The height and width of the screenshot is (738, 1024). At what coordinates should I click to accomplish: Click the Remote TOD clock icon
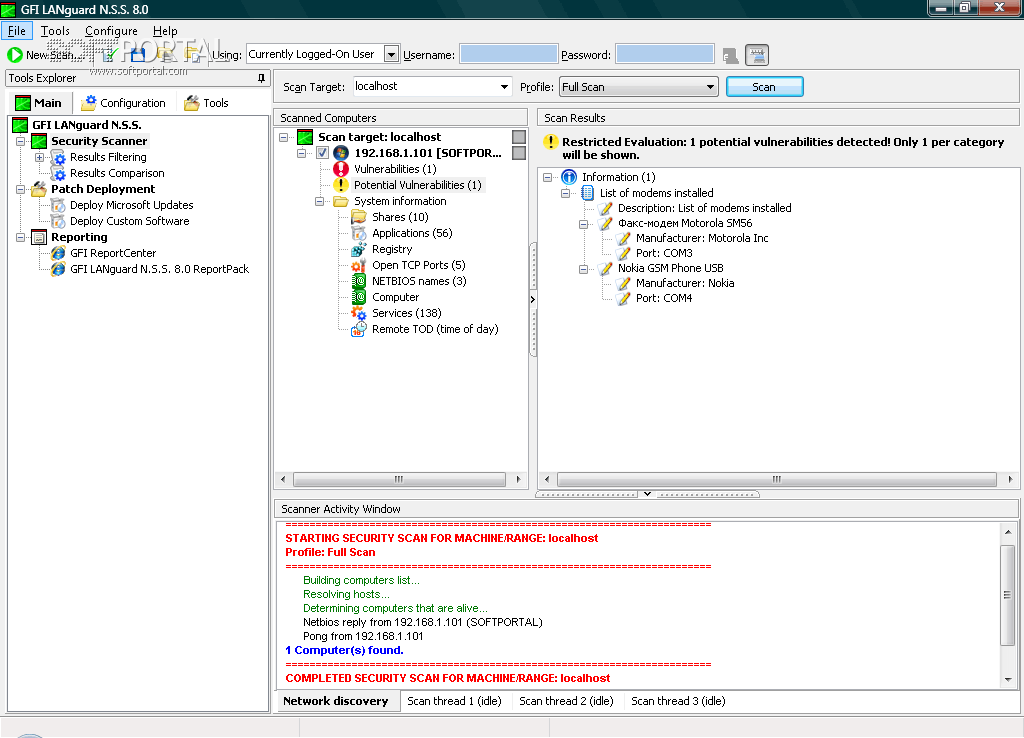pyautogui.click(x=359, y=329)
